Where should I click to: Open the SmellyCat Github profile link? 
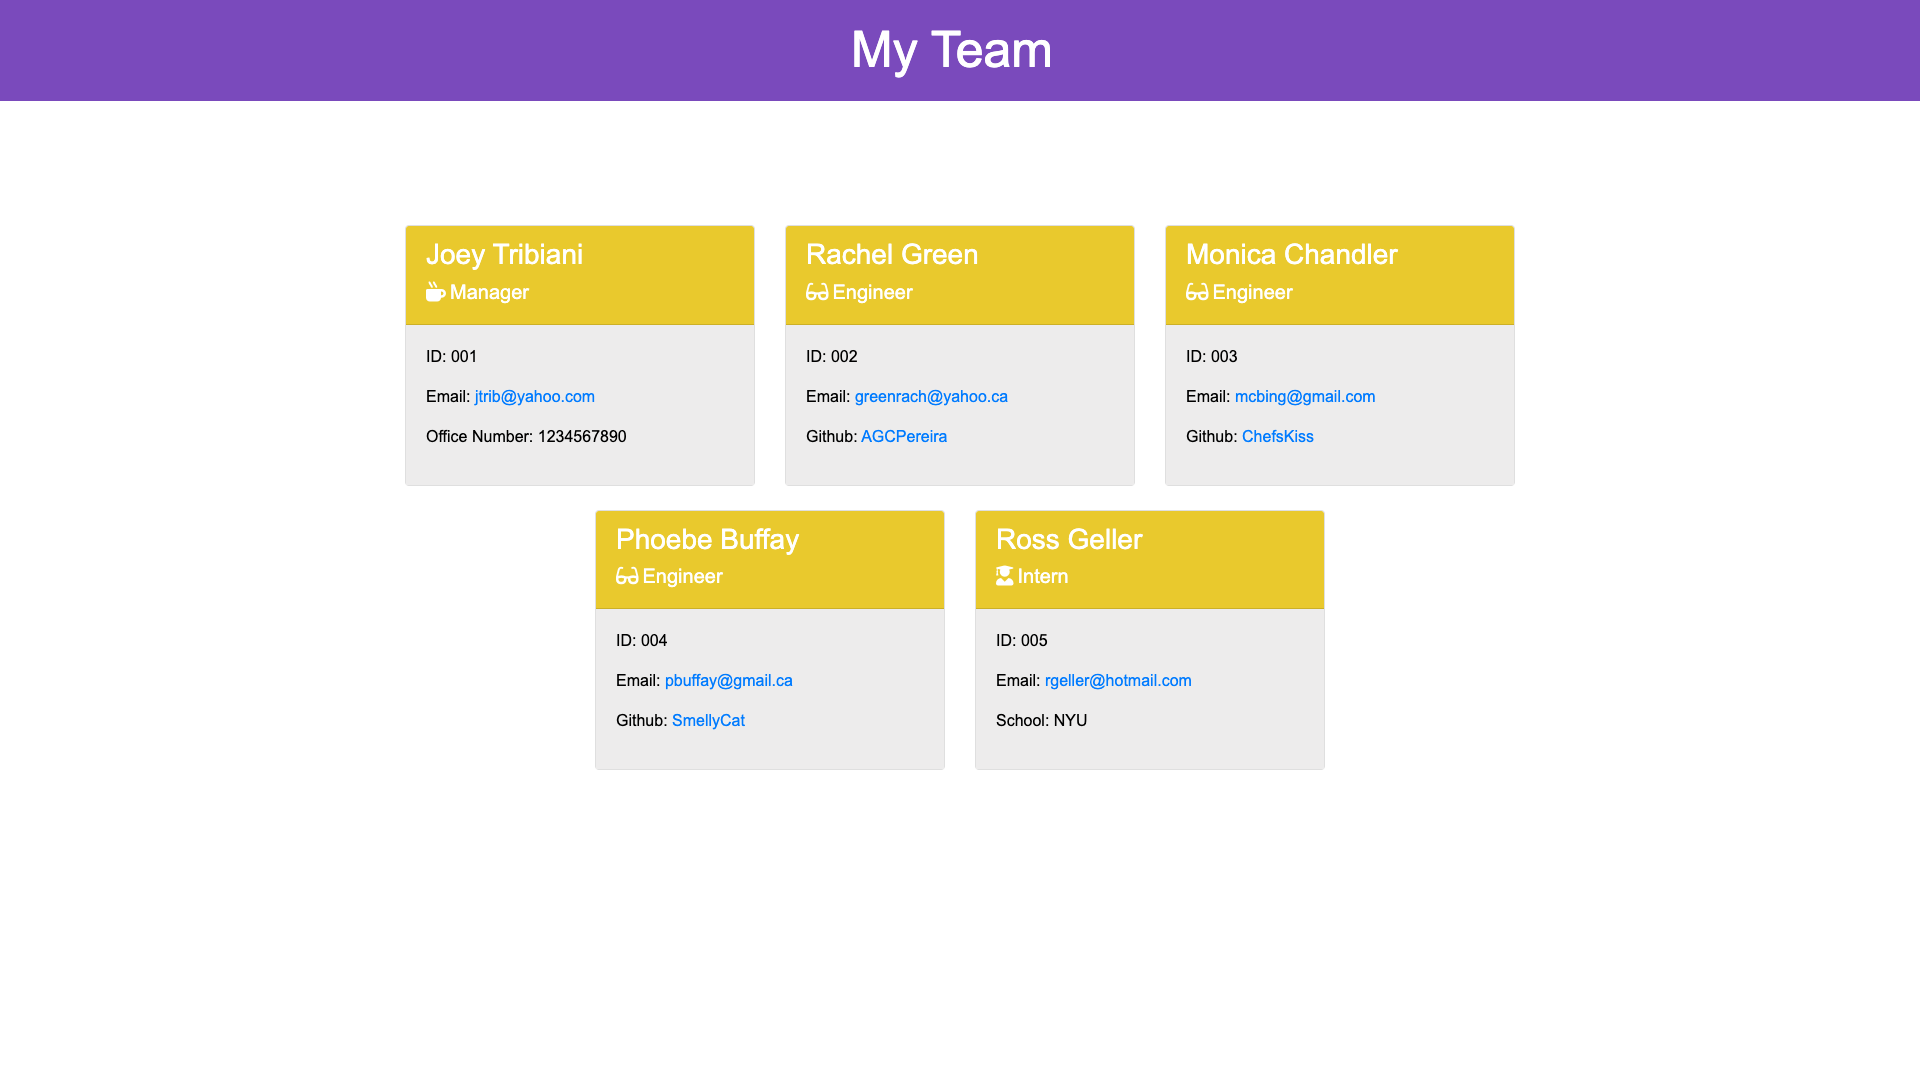pos(708,720)
